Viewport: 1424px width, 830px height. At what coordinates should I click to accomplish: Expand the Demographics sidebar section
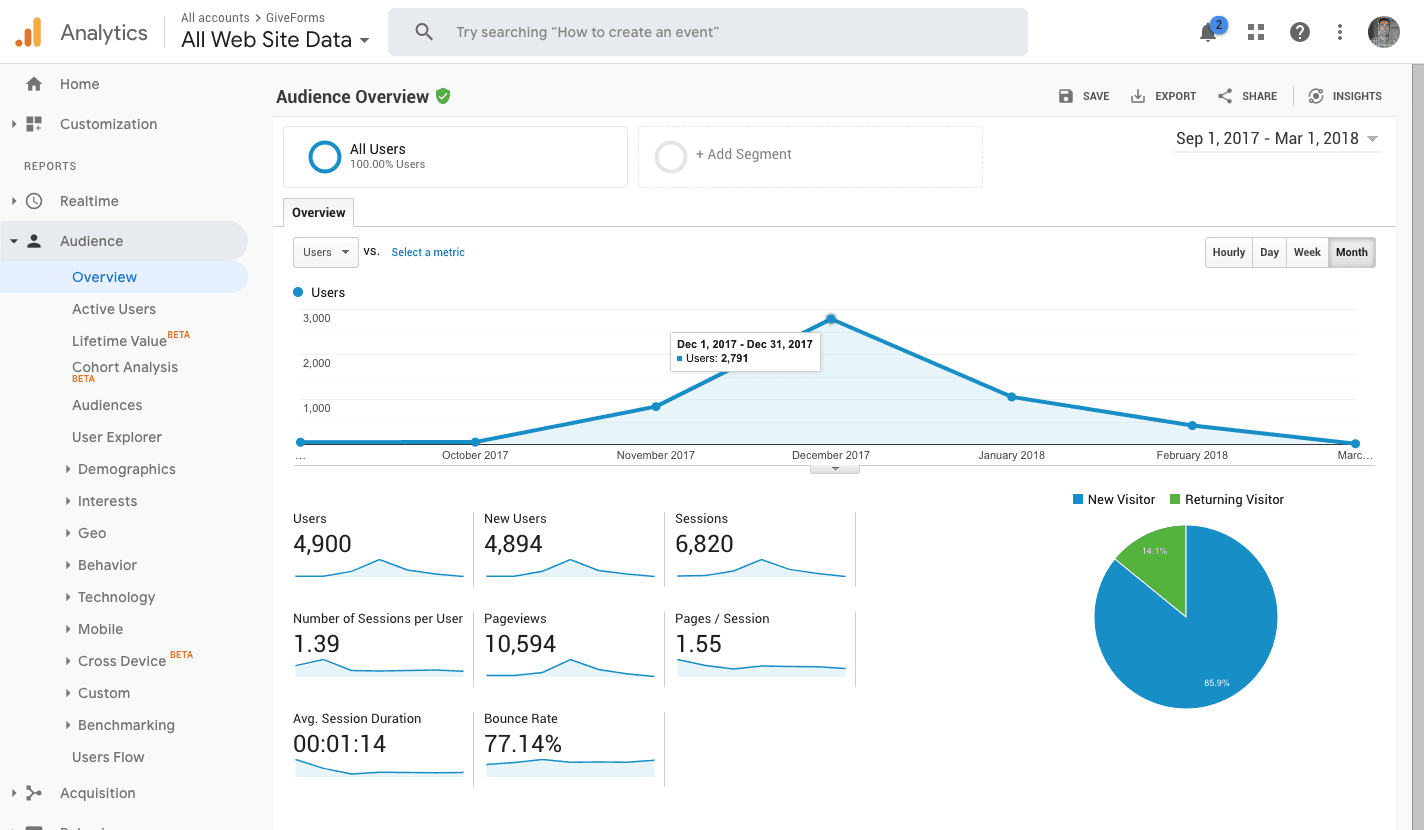127,469
